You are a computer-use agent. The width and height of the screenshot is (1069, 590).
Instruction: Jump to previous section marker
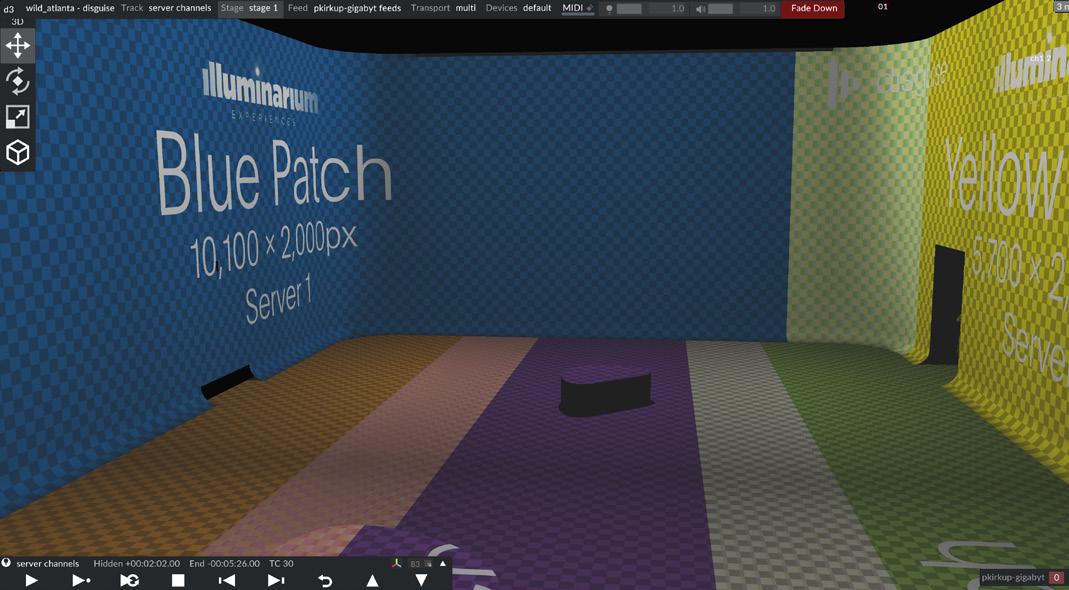[x=226, y=580]
